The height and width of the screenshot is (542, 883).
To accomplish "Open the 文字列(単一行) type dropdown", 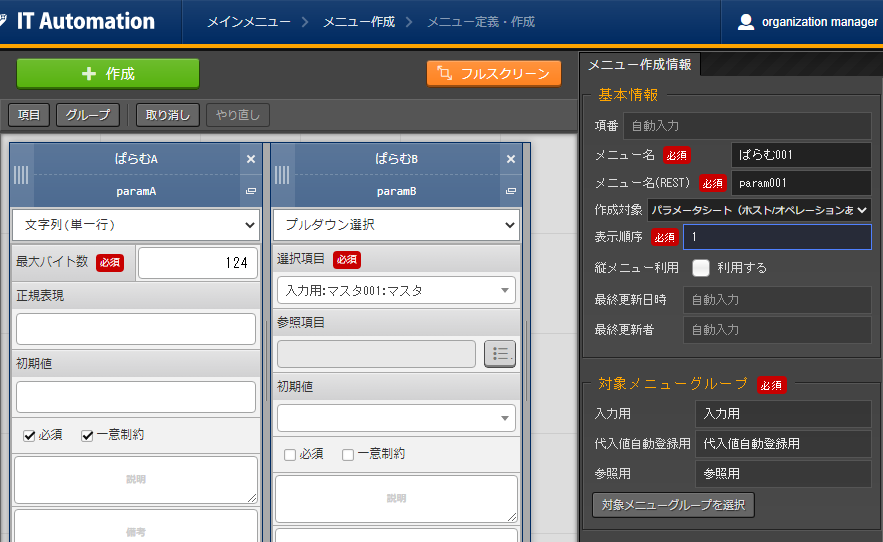I will tap(136, 225).
